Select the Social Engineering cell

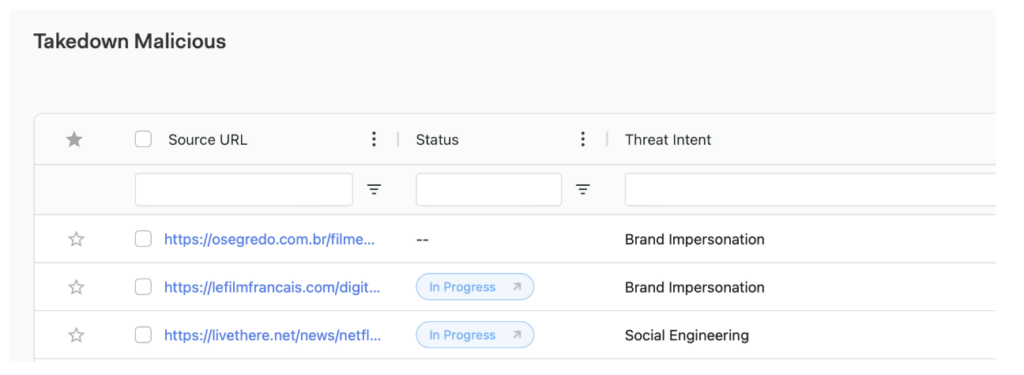coord(686,336)
